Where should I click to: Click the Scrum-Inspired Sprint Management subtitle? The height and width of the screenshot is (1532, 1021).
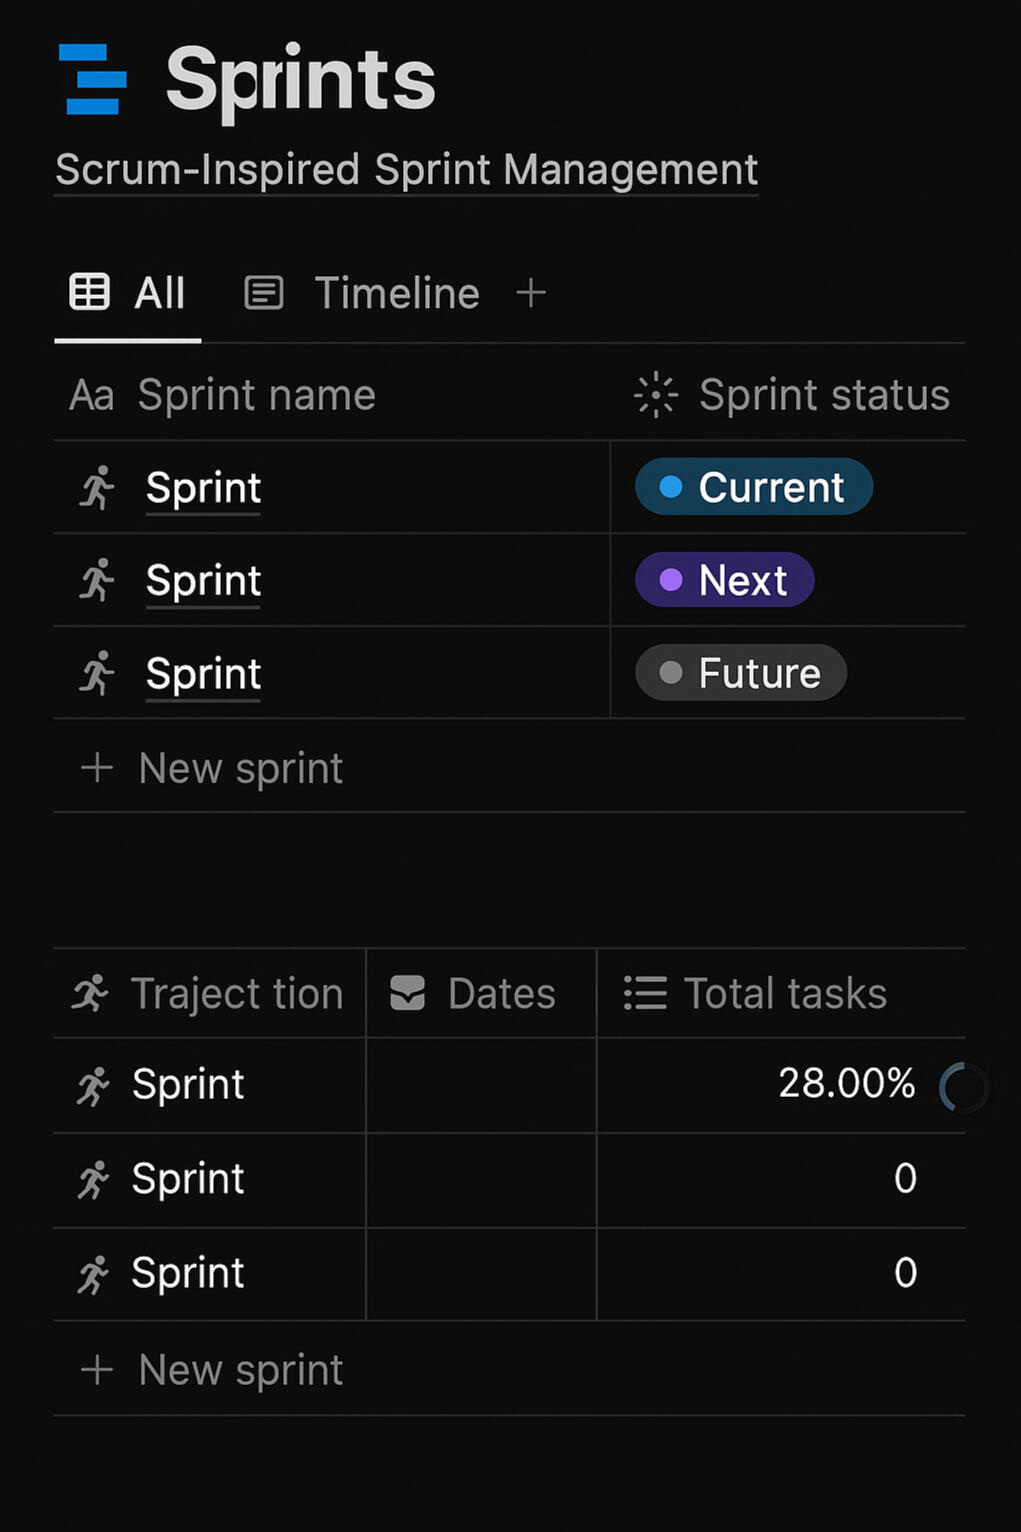coord(406,170)
